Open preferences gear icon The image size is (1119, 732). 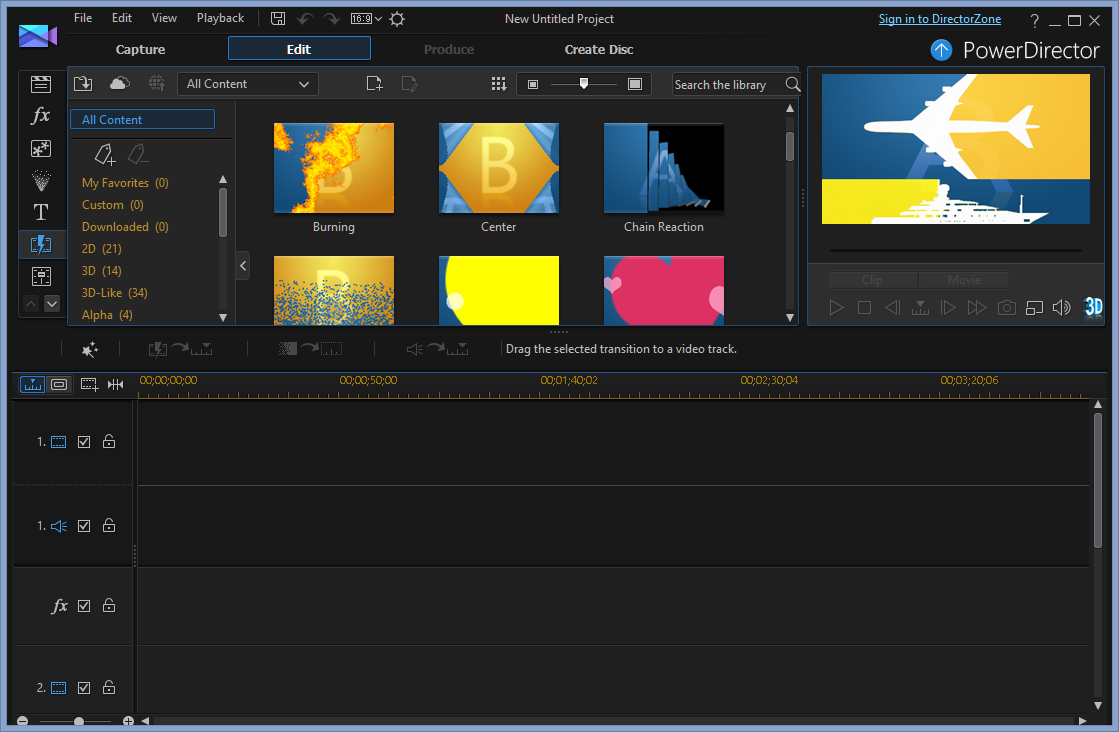pos(398,19)
